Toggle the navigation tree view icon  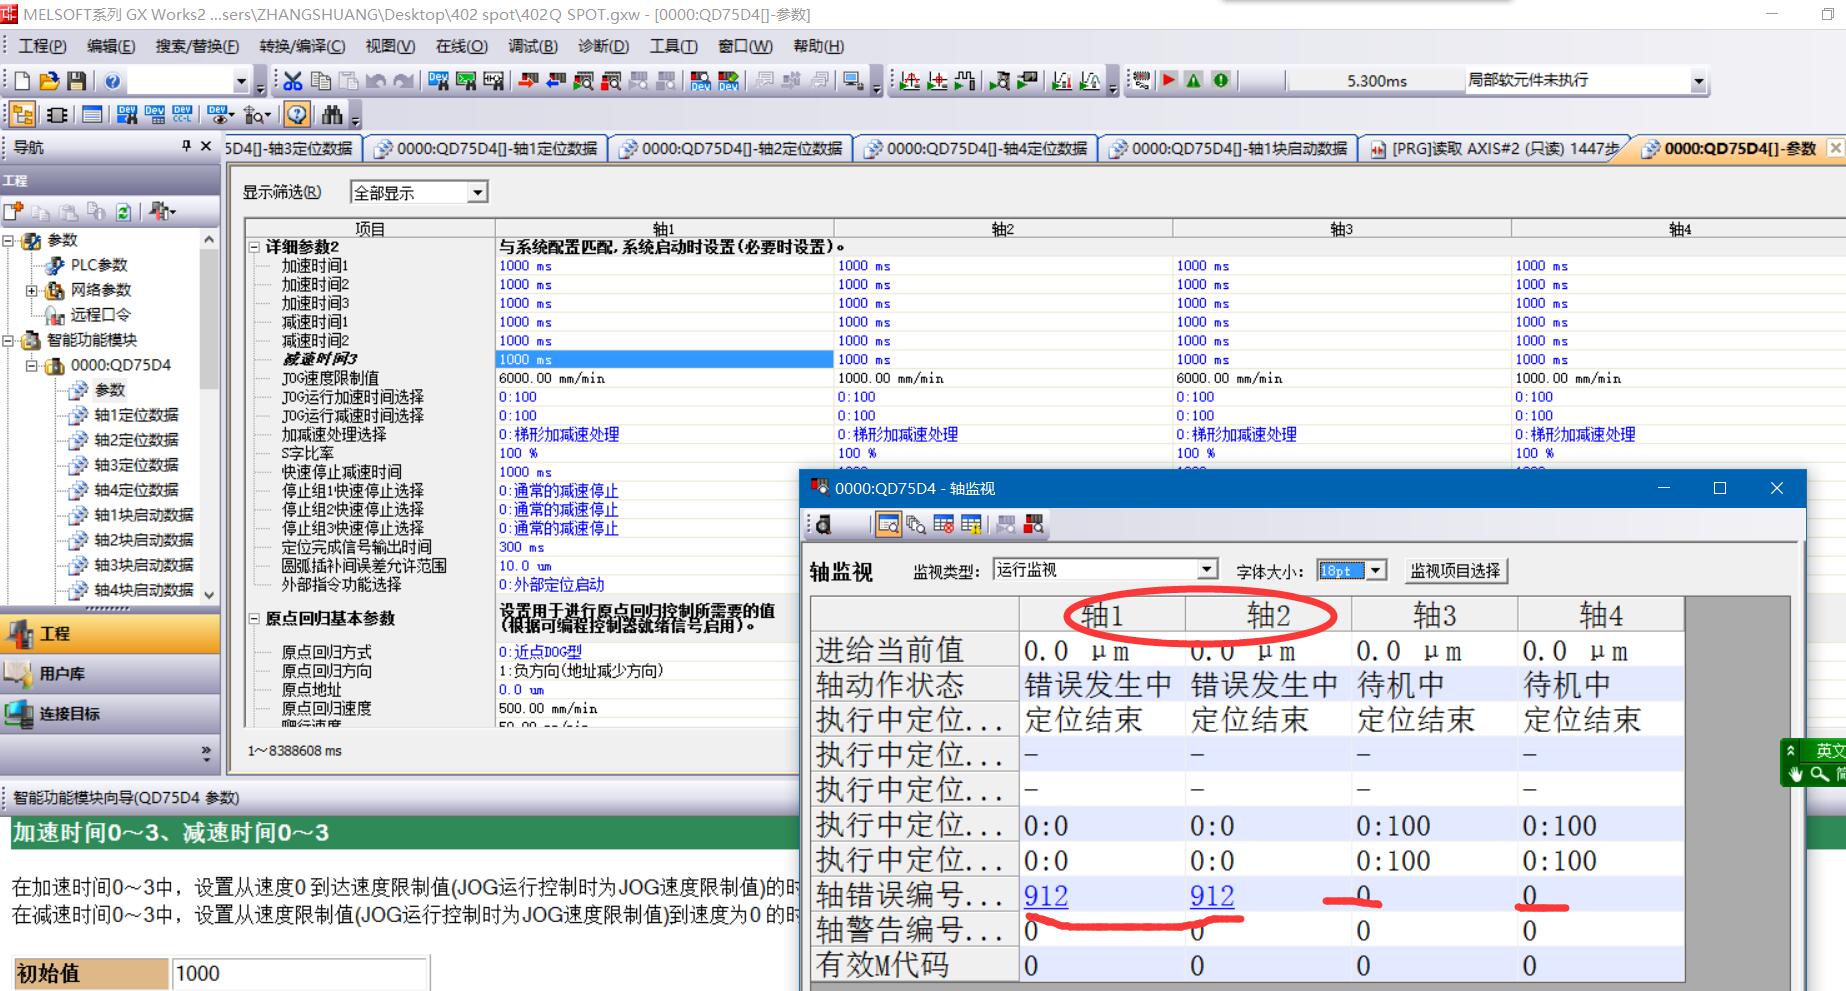22,115
